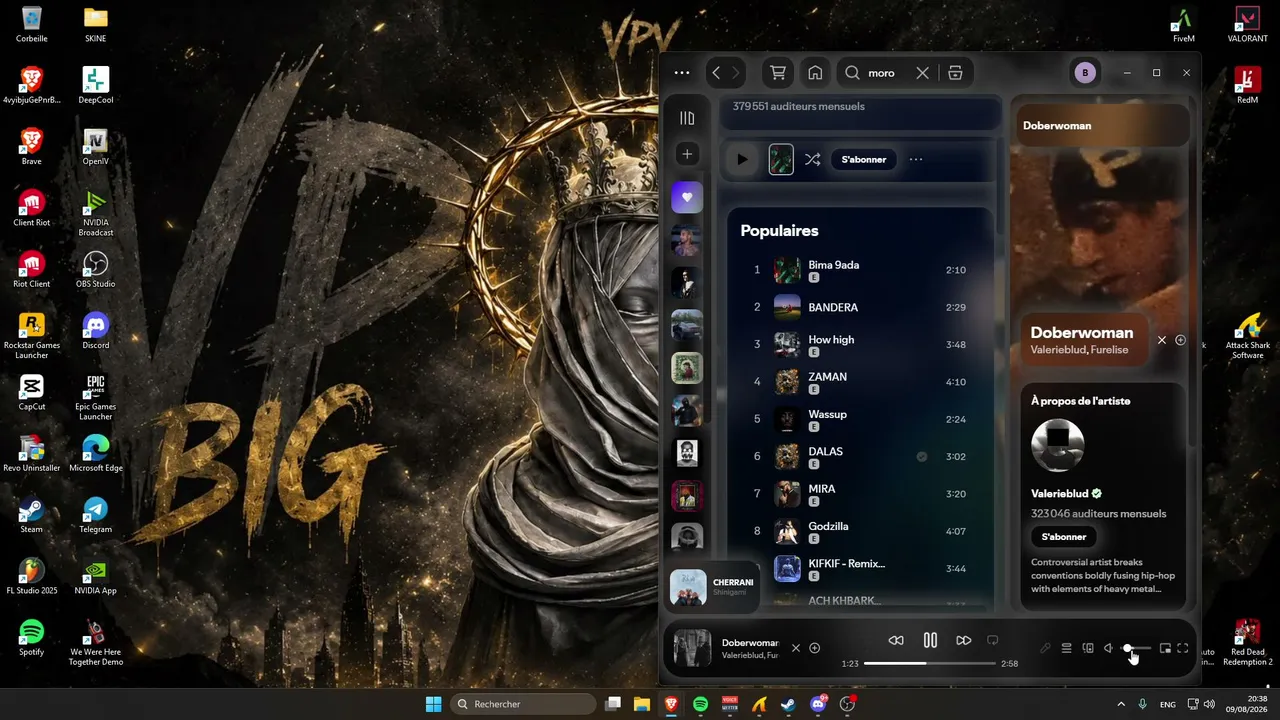Add playing track to Liked Songs
The height and width of the screenshot is (720, 1280).
coord(815,648)
